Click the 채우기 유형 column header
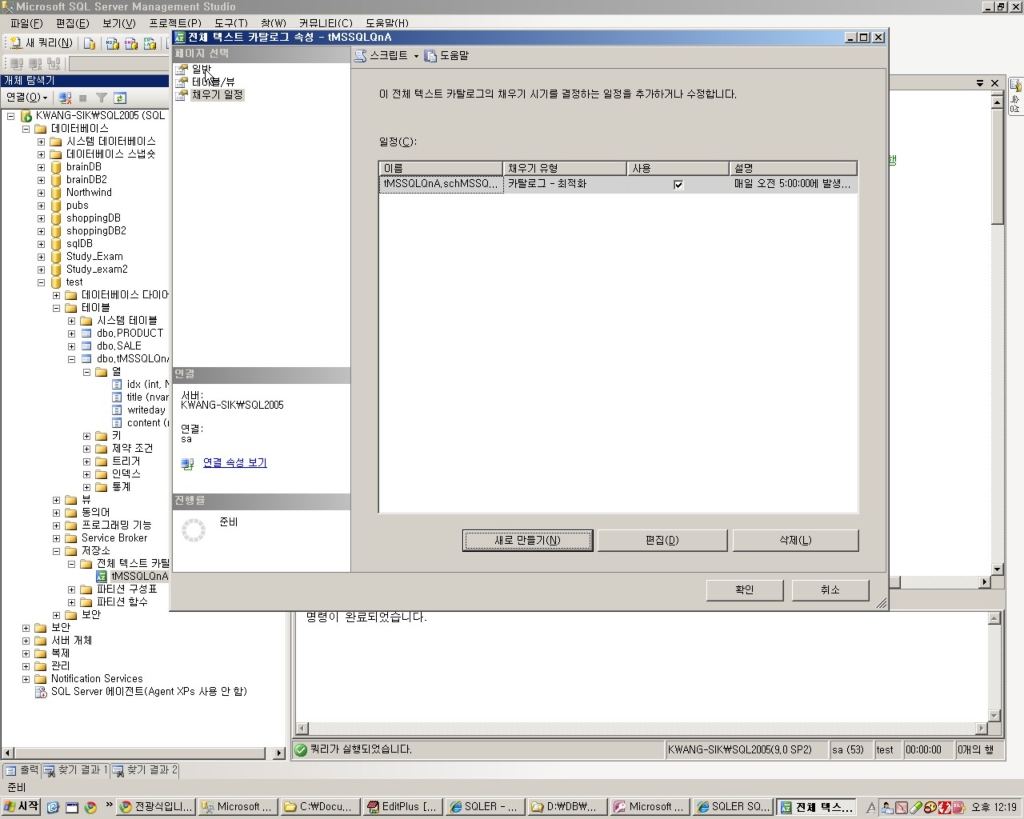Viewport: 1024px width, 819px height. tap(565, 169)
